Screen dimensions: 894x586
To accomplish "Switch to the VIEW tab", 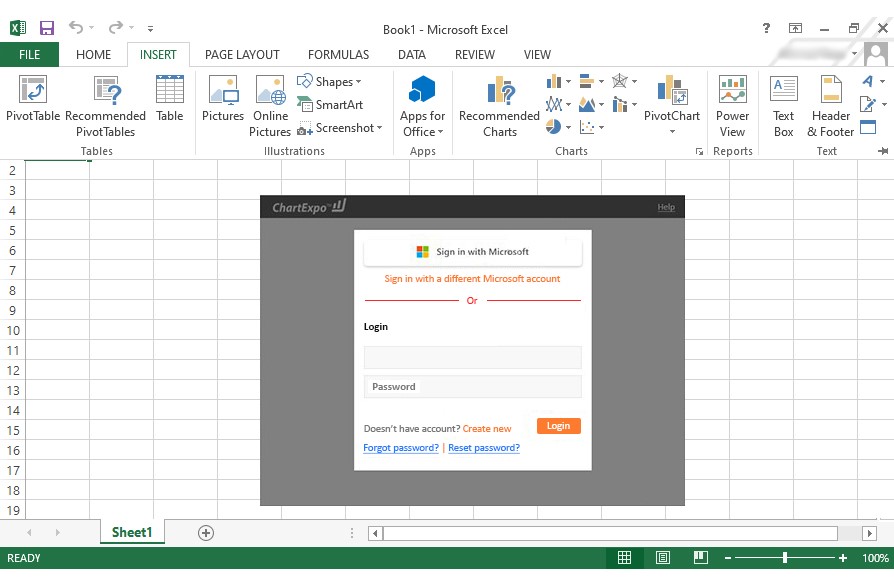I will (x=537, y=55).
